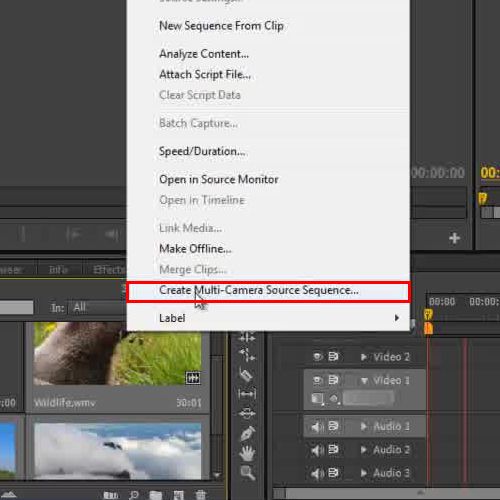Viewport: 500px width, 500px height.
Task: Click the Clear trash icon in Project panel
Action: [201, 495]
